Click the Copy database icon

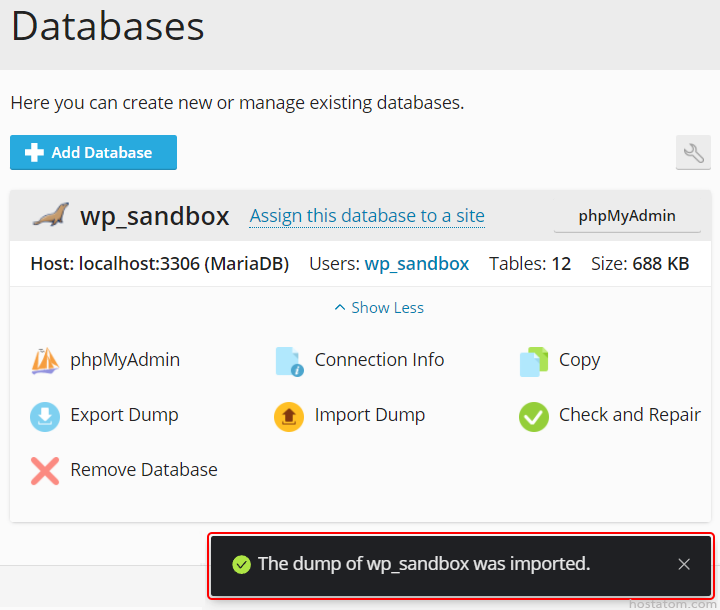tap(534, 361)
